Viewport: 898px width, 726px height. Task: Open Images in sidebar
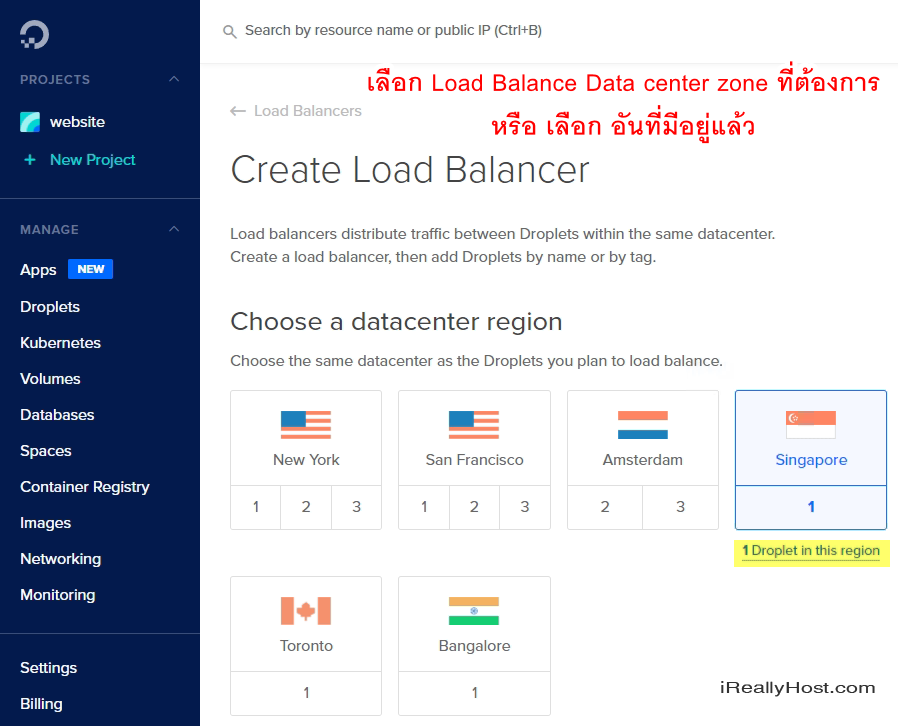(45, 523)
